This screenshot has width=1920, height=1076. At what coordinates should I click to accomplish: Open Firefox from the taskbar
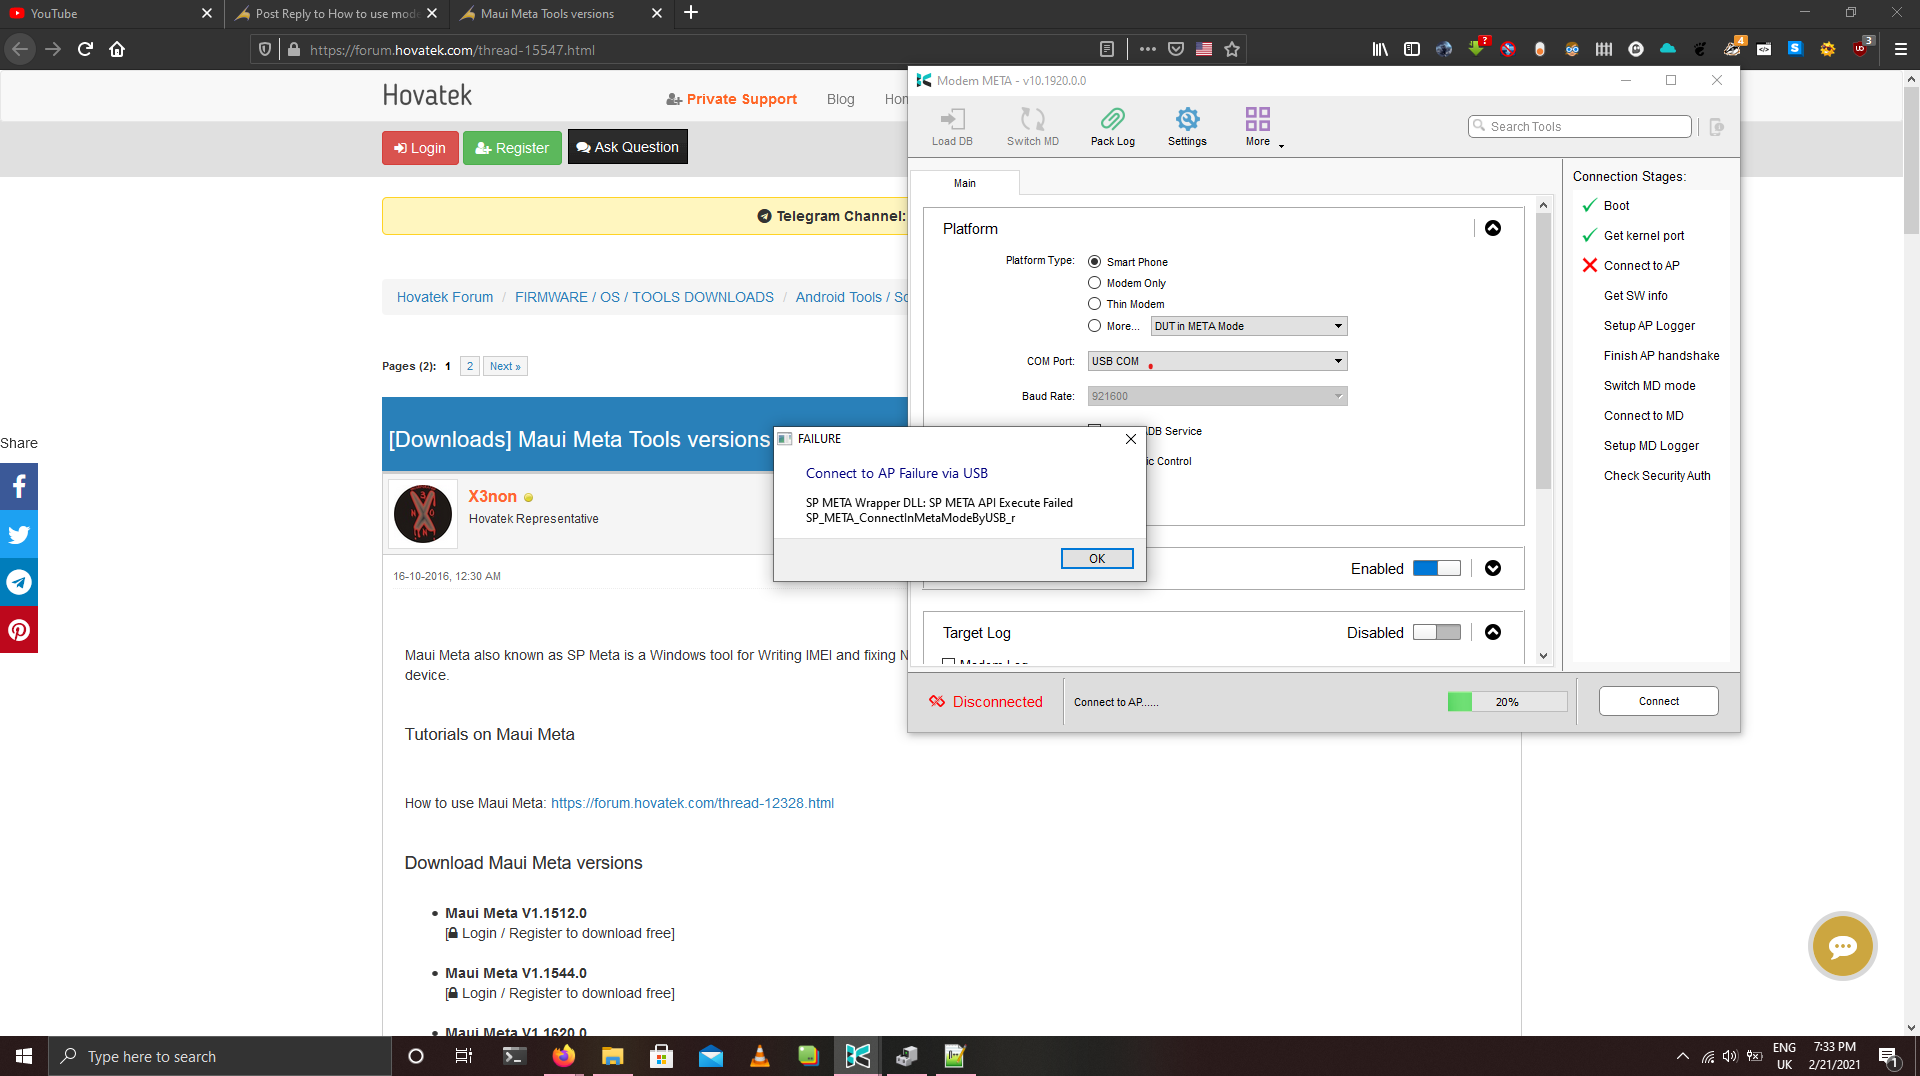(x=564, y=1056)
